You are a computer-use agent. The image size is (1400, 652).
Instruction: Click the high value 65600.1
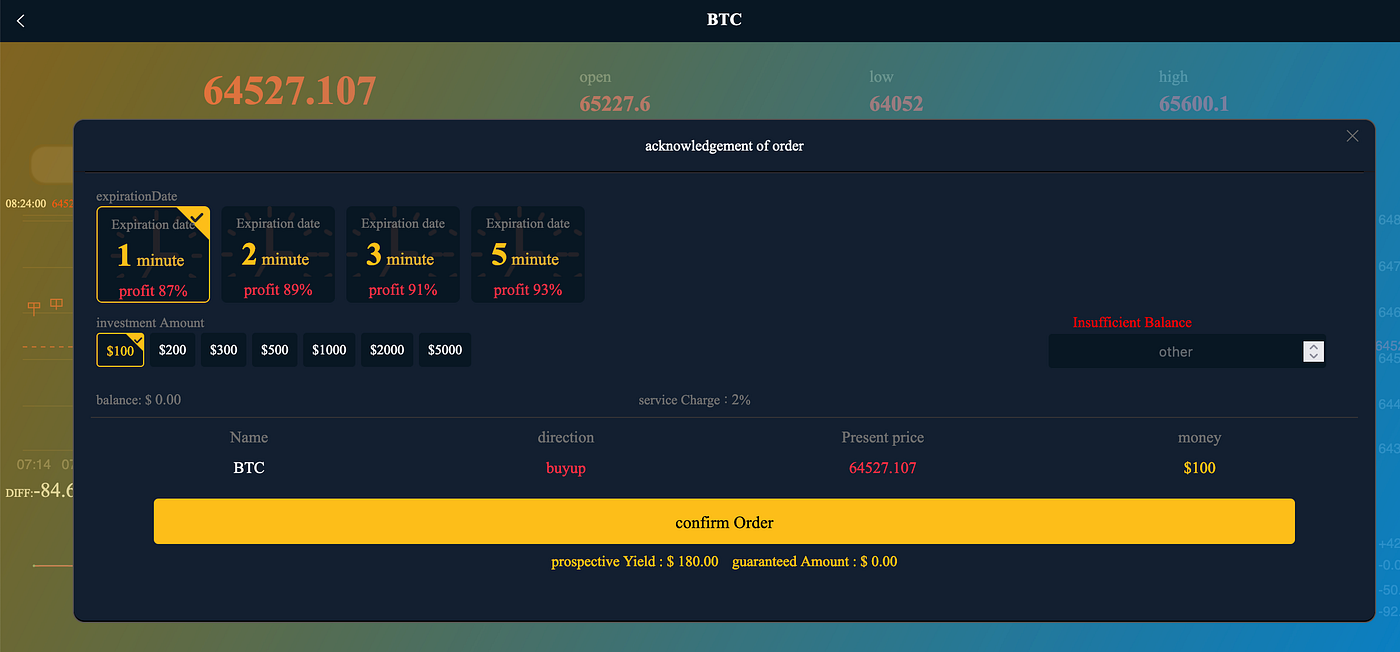1194,104
